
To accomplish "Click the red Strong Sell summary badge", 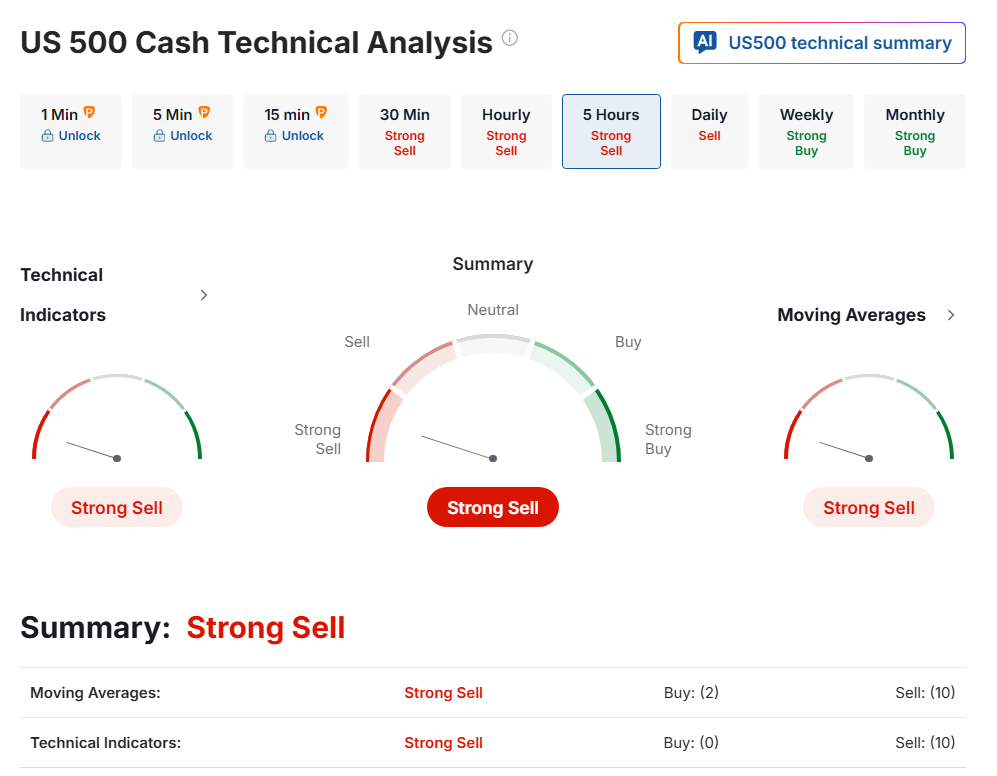I will [493, 508].
